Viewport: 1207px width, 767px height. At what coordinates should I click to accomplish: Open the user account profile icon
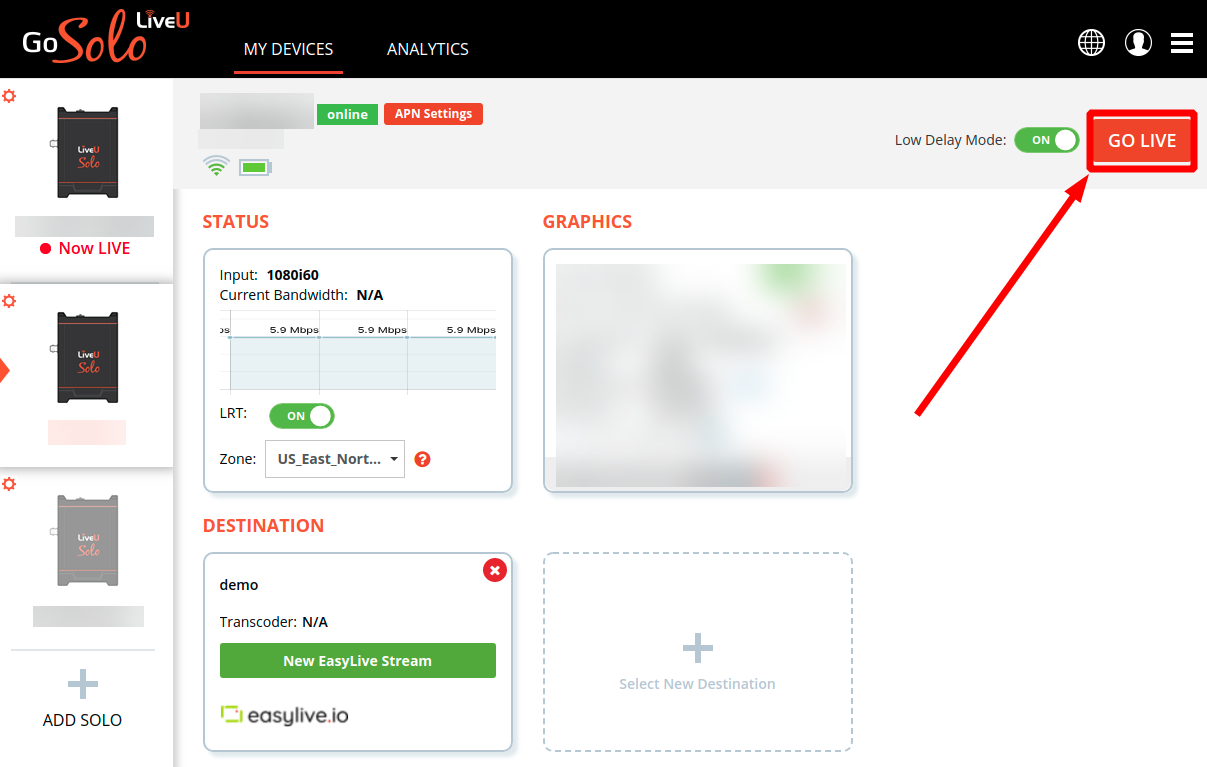[x=1138, y=42]
